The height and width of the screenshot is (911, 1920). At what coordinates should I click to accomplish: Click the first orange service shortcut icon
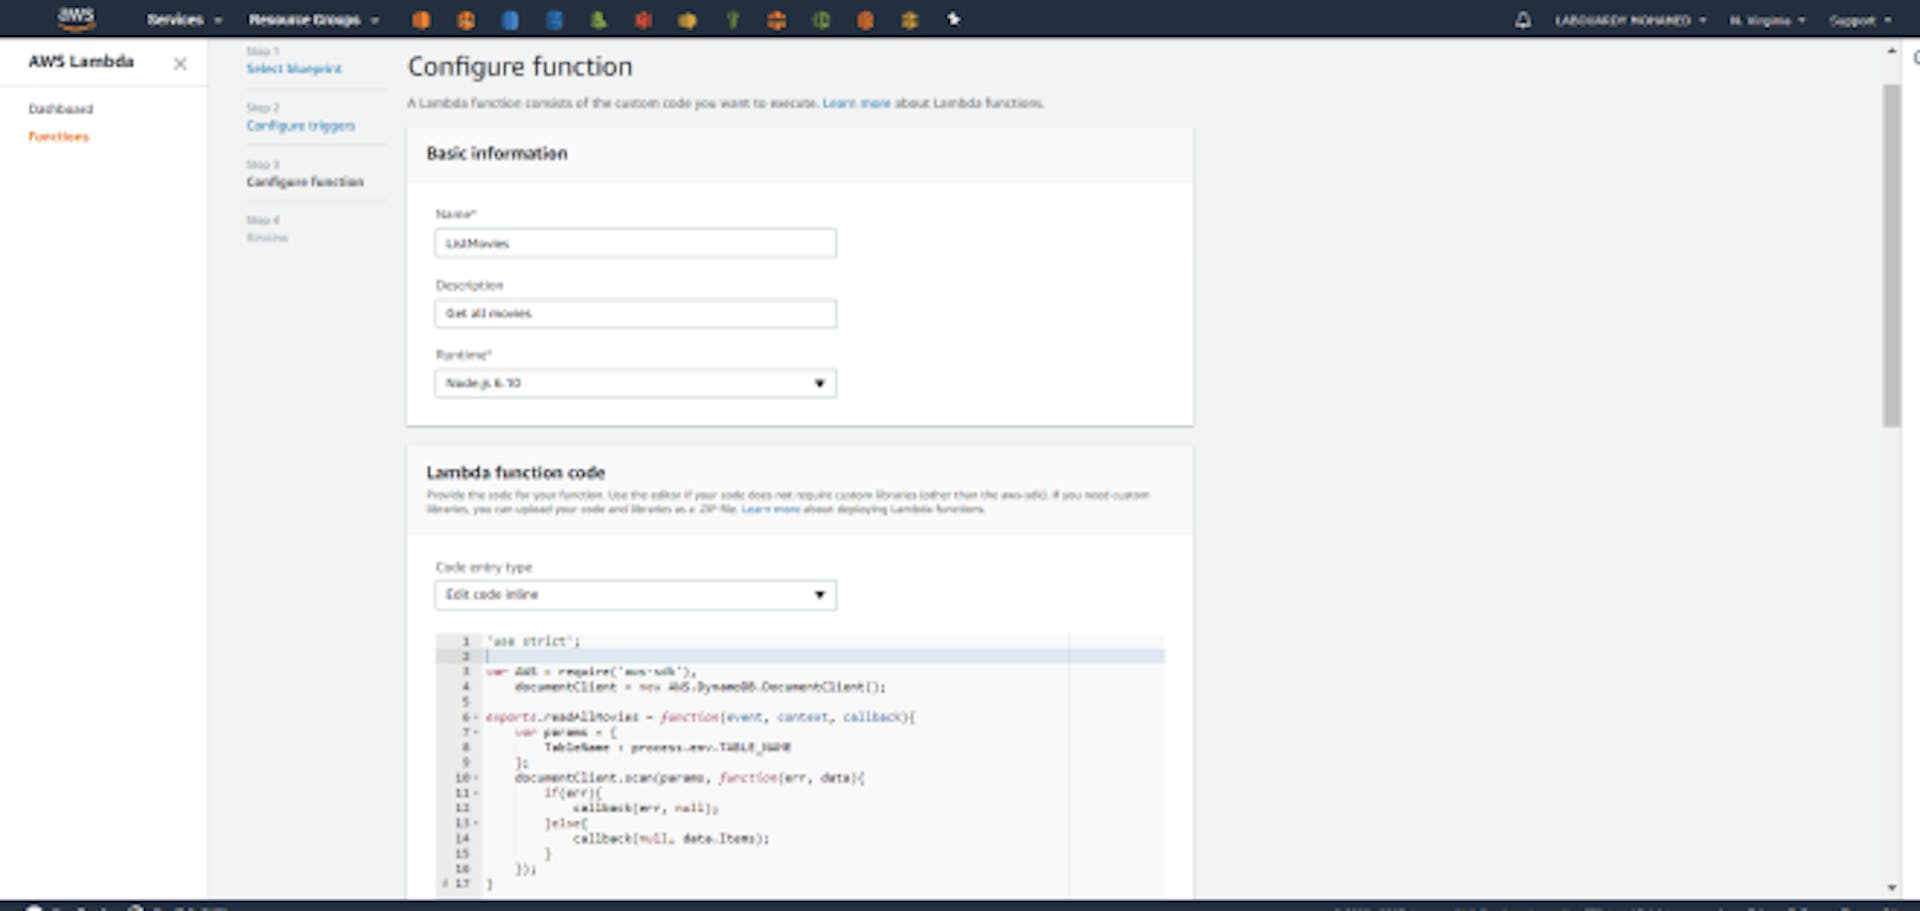point(421,19)
